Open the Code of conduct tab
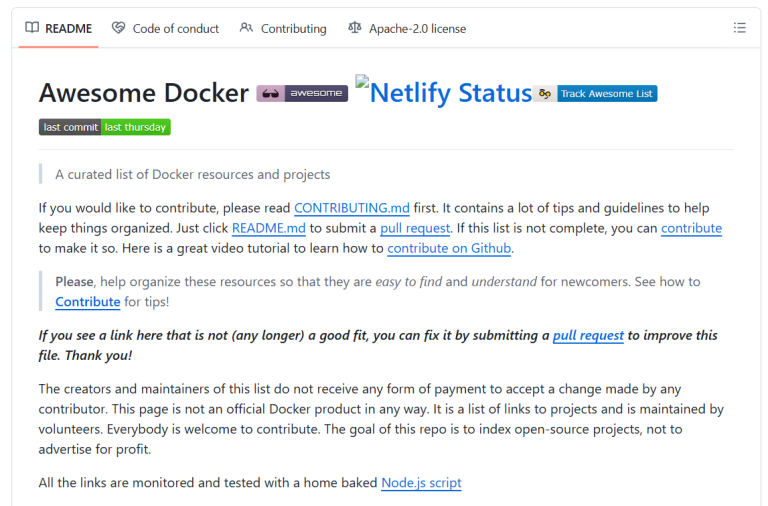768x506 pixels. pyautogui.click(x=166, y=28)
